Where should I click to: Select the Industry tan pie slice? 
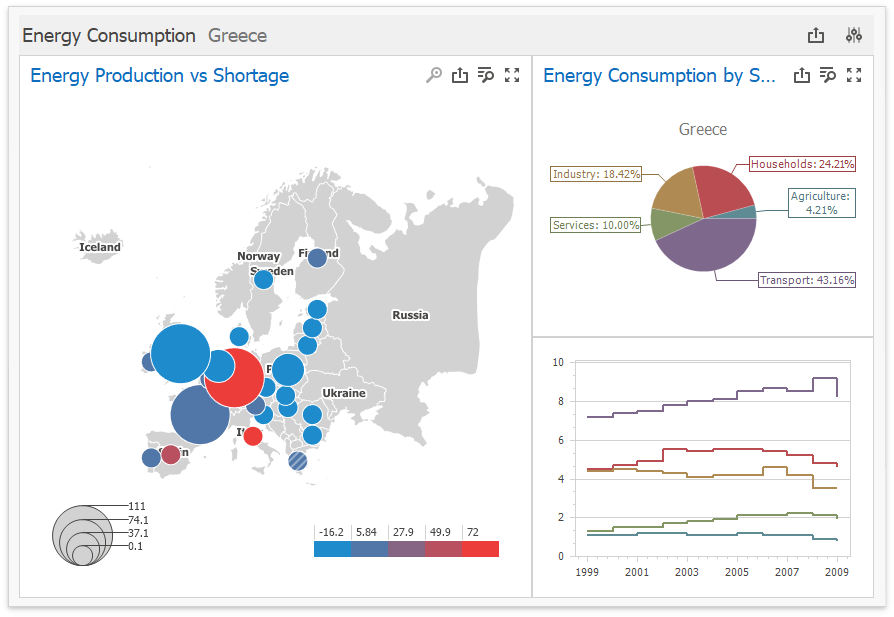click(680, 194)
